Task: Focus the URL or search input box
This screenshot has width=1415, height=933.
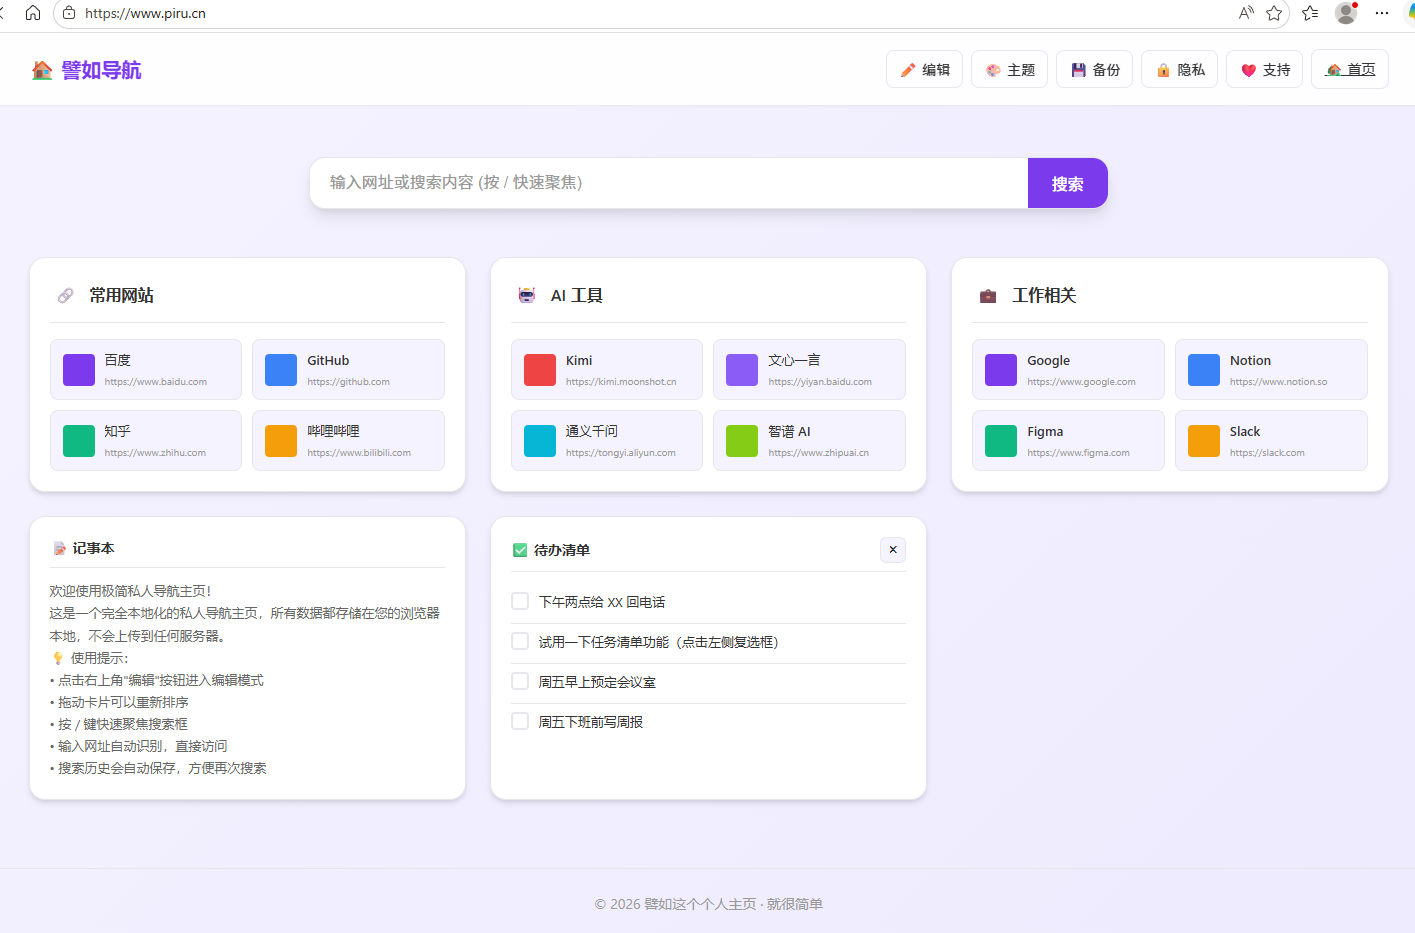Action: (668, 183)
